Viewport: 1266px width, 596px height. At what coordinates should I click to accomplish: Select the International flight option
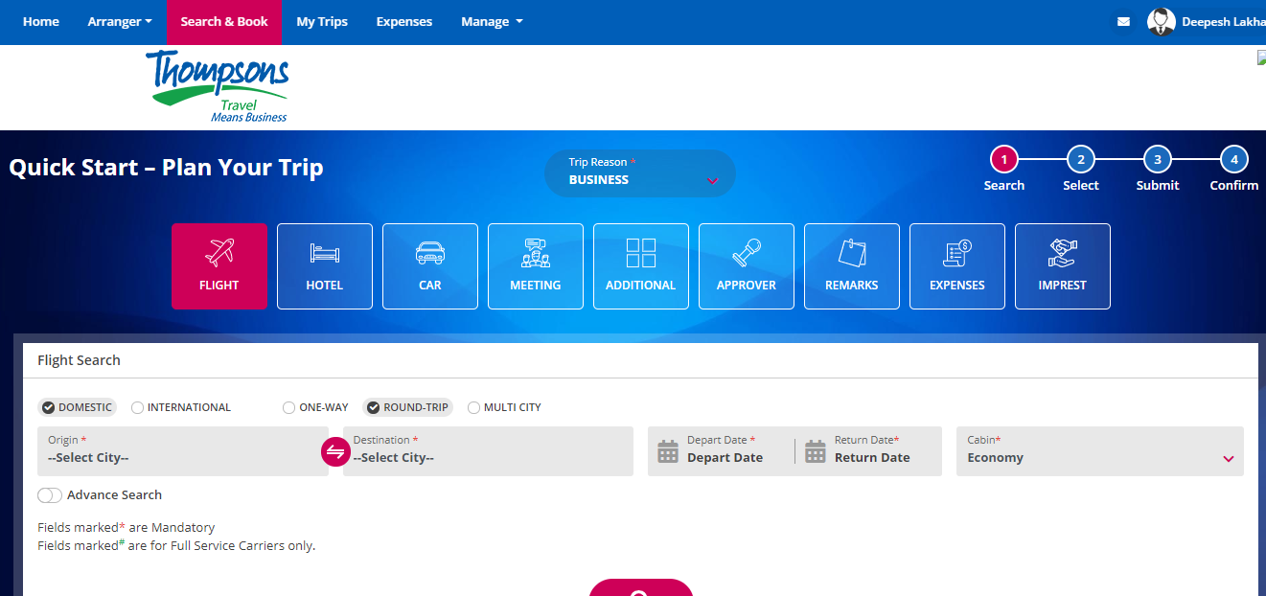(x=181, y=407)
